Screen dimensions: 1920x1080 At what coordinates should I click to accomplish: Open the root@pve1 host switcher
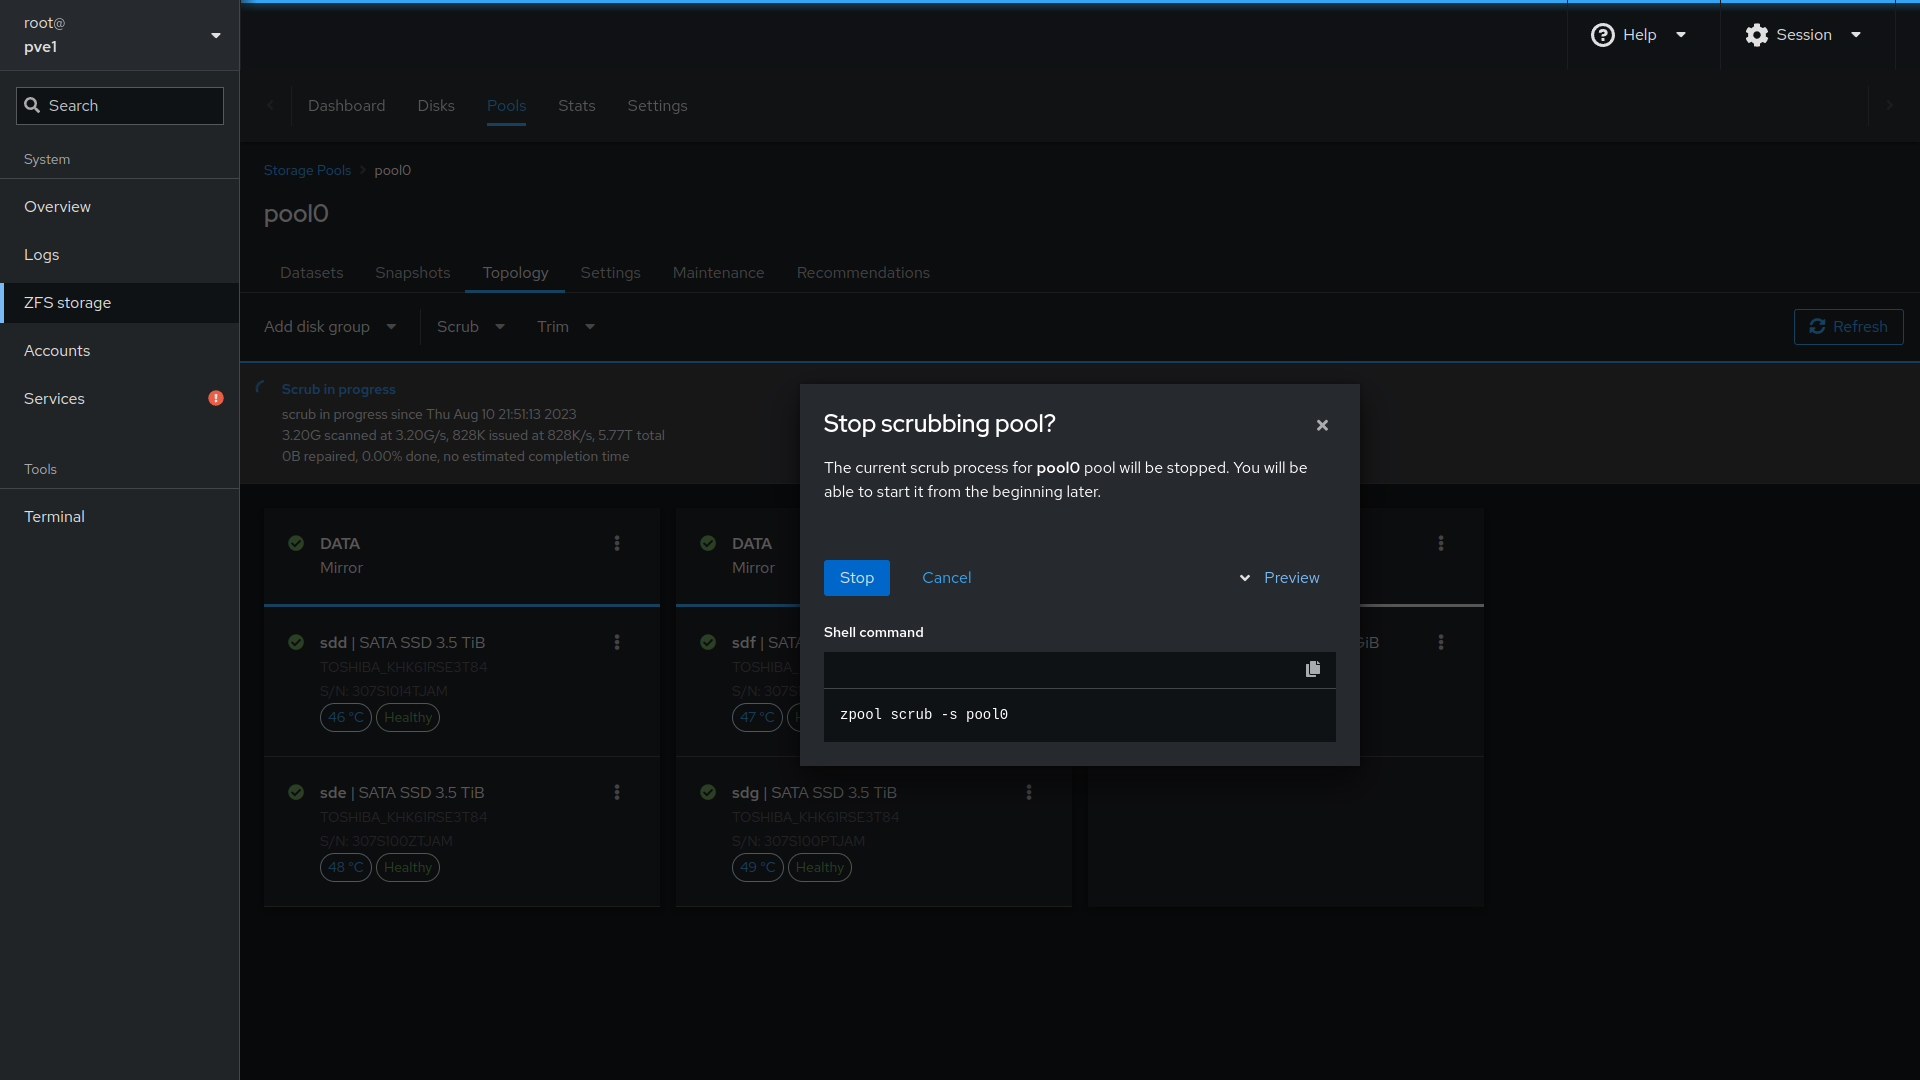tap(120, 35)
